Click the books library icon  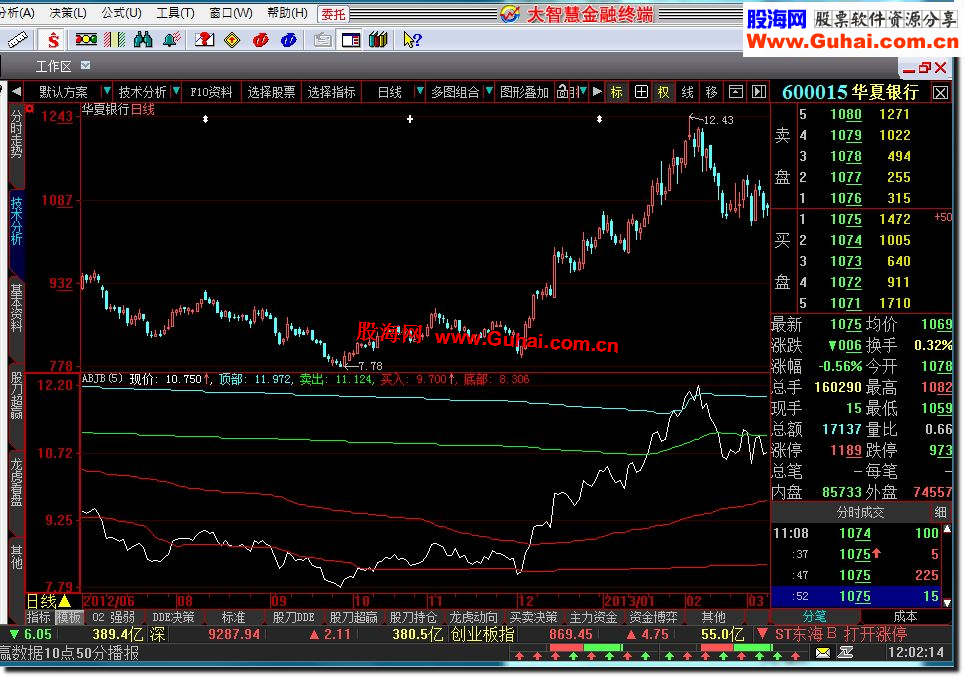click(x=378, y=40)
